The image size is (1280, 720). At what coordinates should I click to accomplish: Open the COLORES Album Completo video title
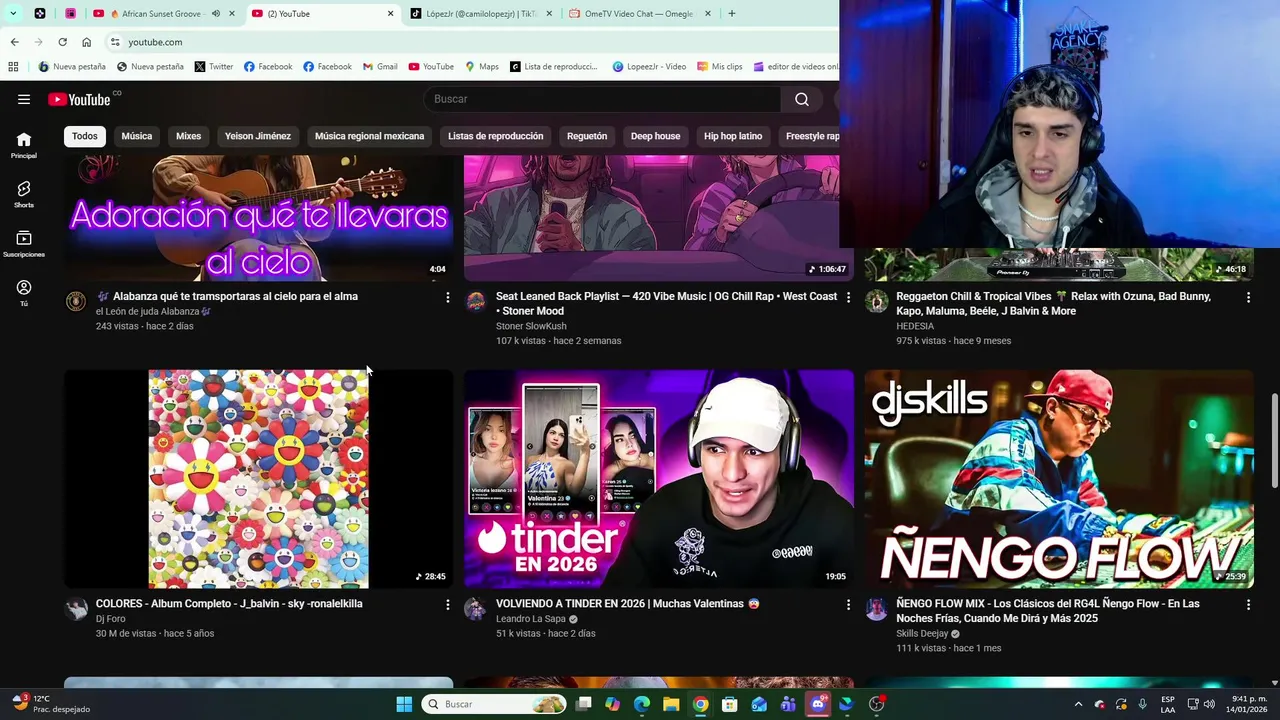229,604
